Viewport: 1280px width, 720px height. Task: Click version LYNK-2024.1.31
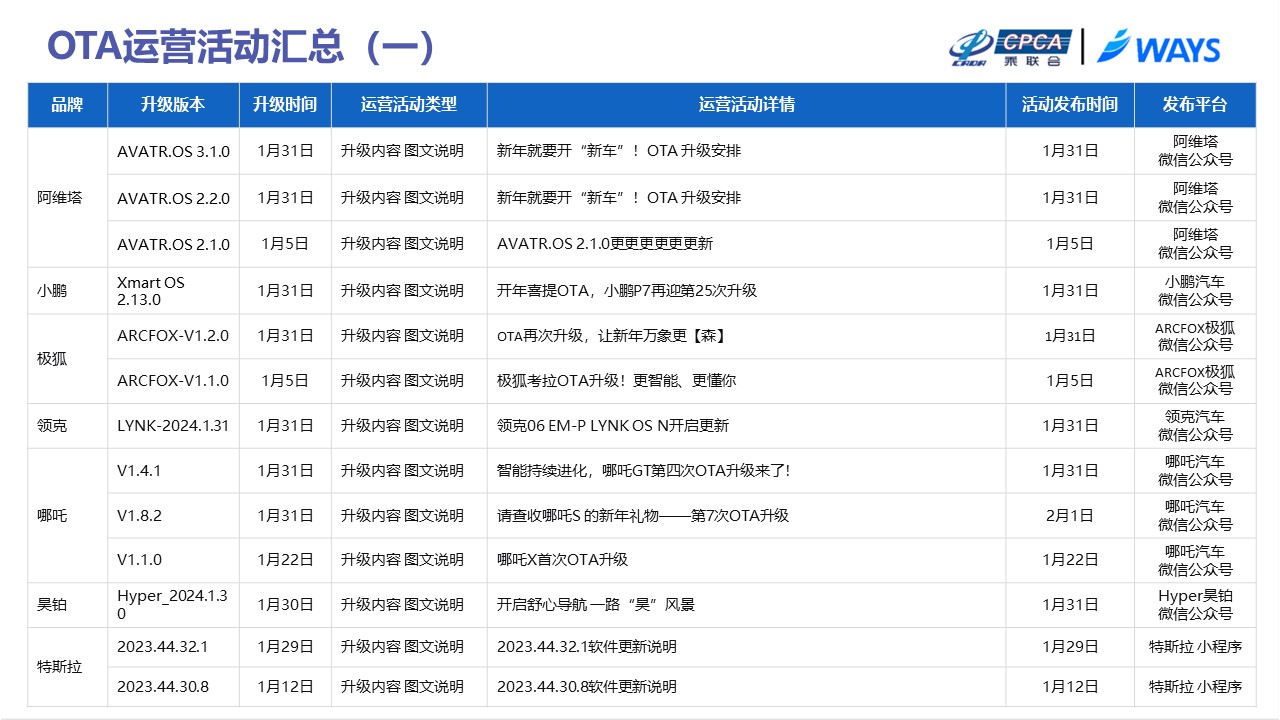(173, 426)
